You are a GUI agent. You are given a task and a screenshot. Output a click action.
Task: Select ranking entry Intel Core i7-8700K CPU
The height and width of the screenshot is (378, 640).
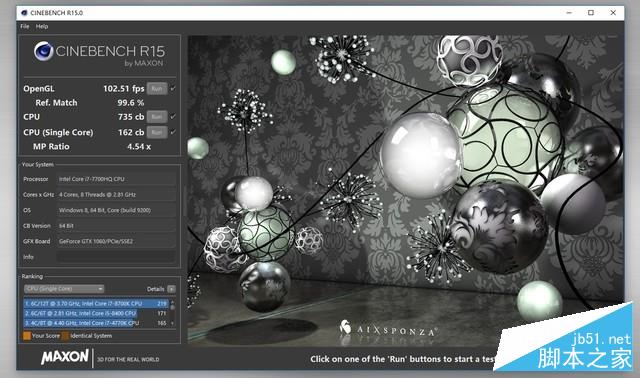[96, 304]
